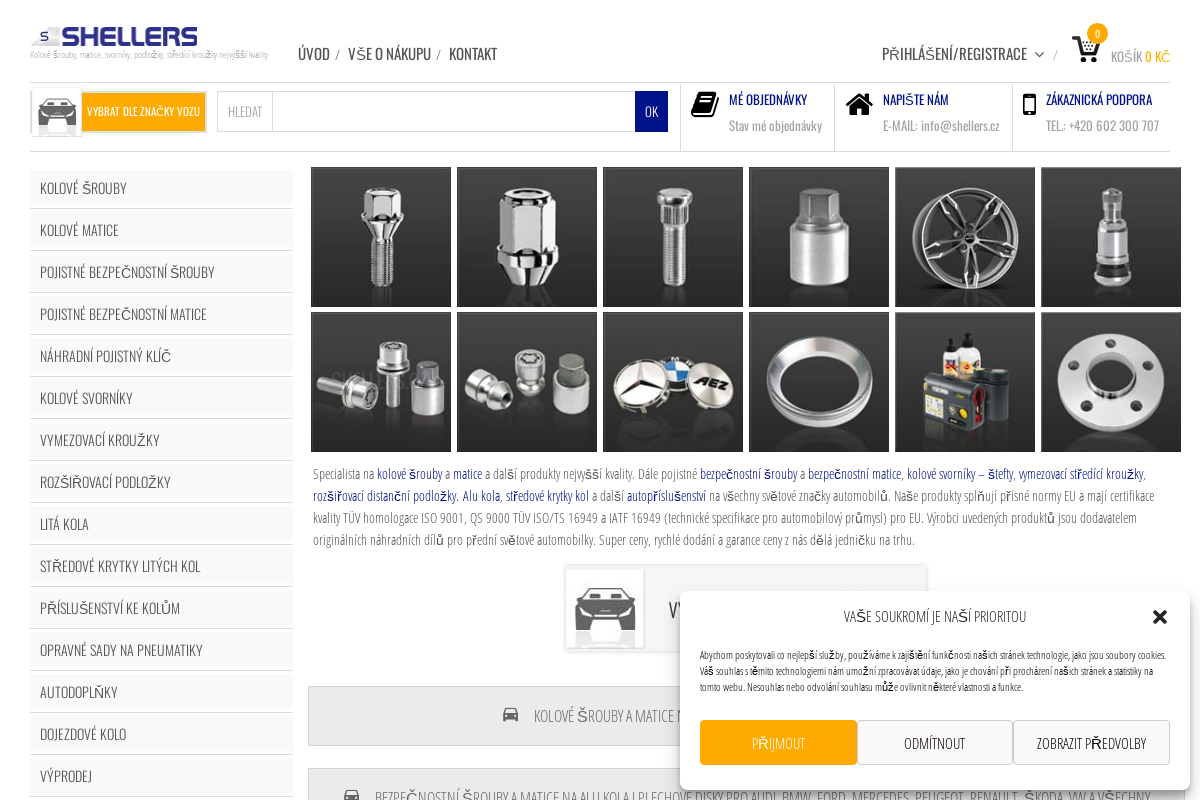Click the house icon beside Napište nám

click(859, 104)
